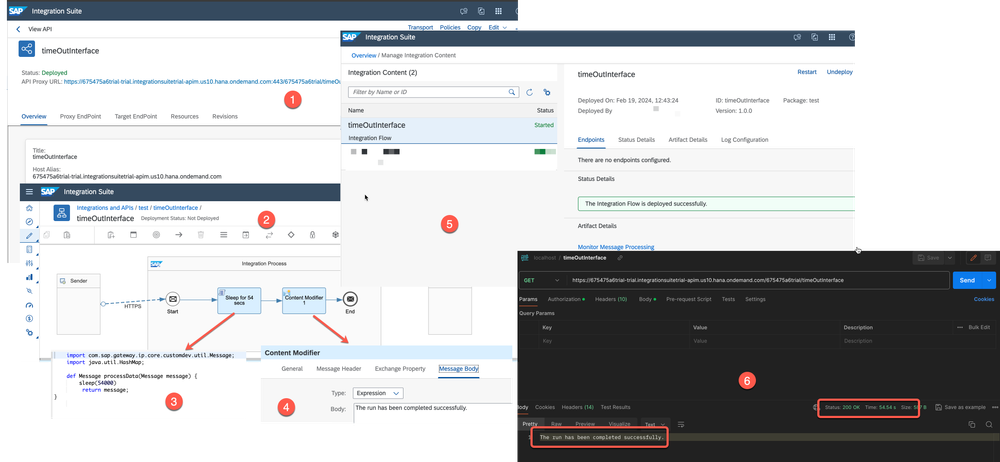Click the search icon in the Postman response pane
Screen dimensions: 1000x462
coord(990,425)
